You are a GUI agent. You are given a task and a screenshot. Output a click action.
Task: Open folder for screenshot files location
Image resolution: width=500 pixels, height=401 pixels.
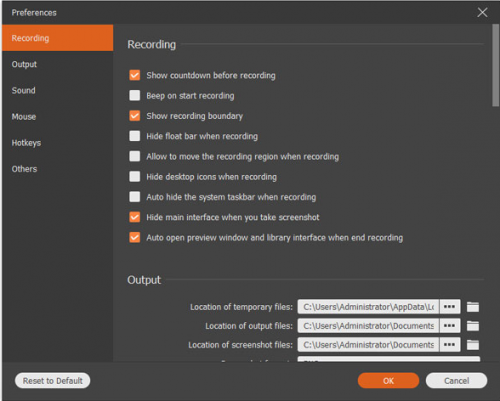(473, 345)
